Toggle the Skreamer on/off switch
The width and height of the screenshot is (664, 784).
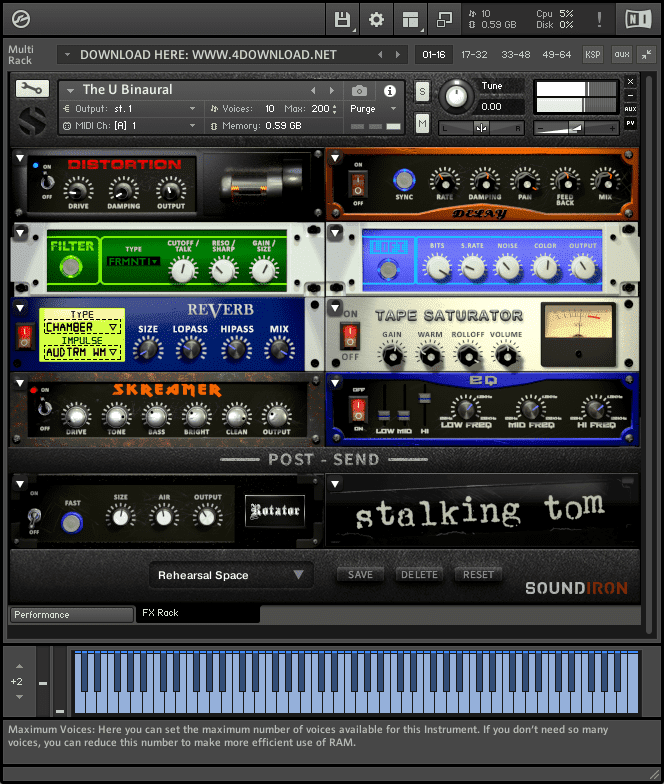click(45, 408)
